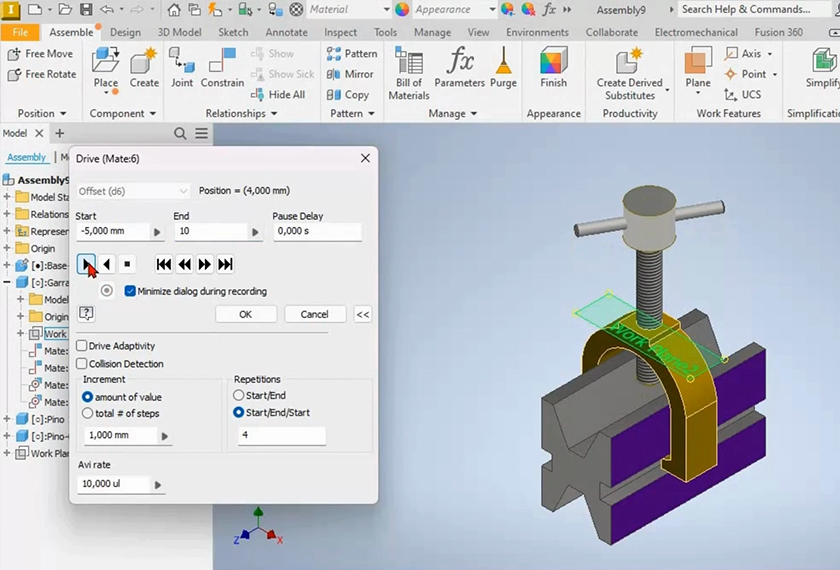Click OK in the Drive dialog

point(245,314)
